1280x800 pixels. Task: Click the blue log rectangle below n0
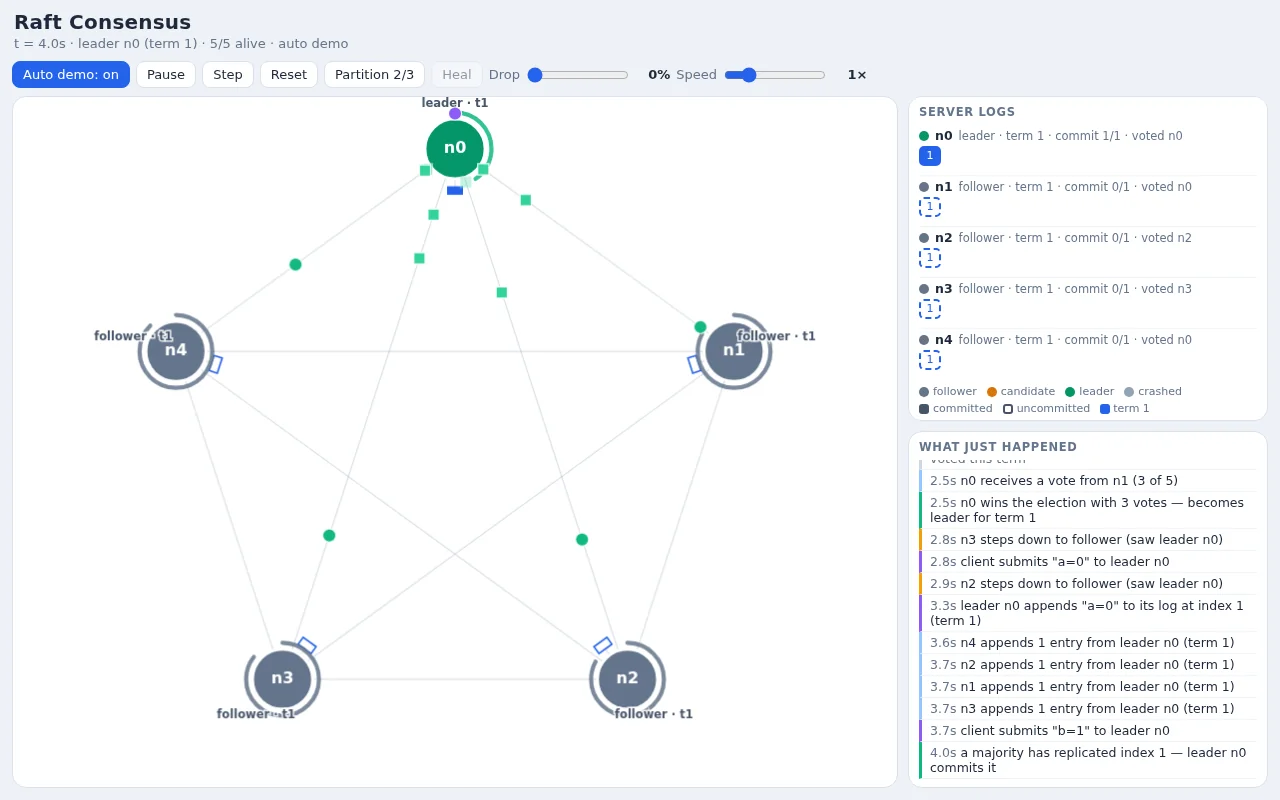tap(455, 190)
